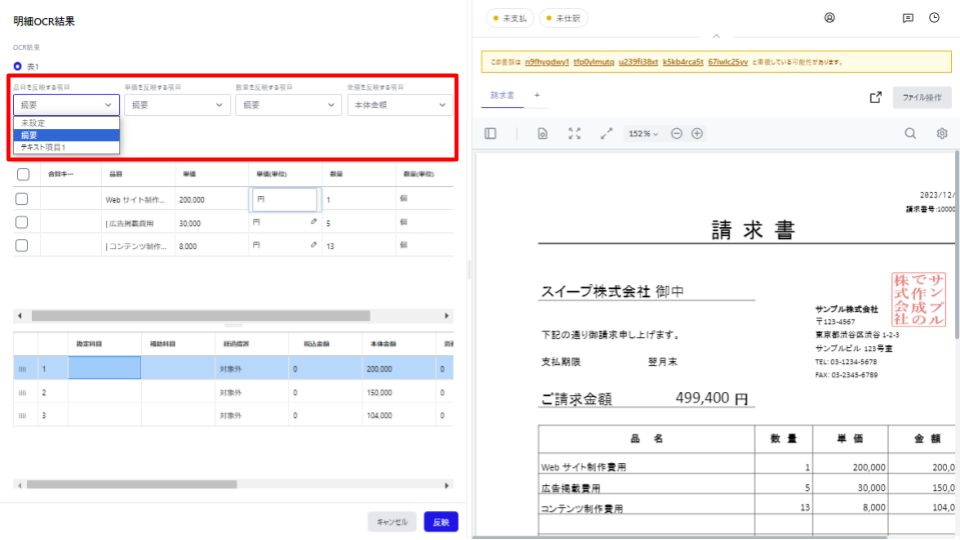Open the 金額を反映する項目 dropdown showing 本体金額
Image resolution: width=960 pixels, height=540 pixels.
(x=400, y=105)
